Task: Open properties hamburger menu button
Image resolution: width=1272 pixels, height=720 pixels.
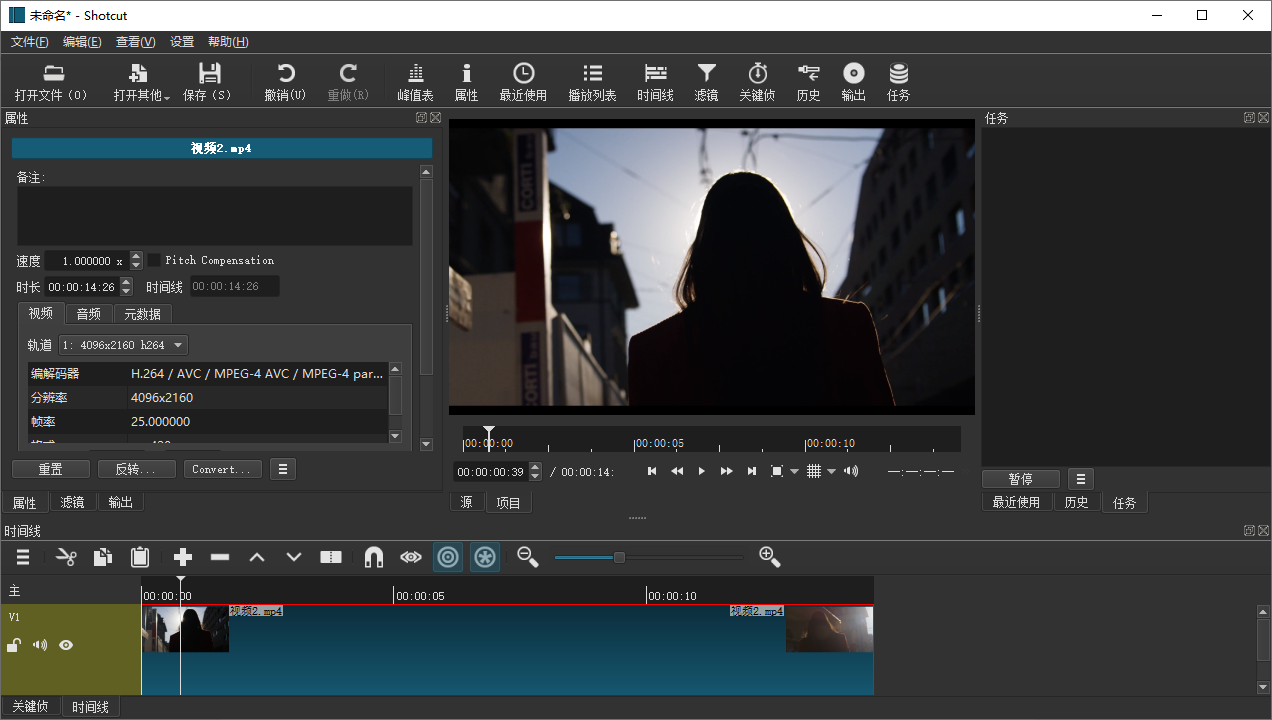Action: pos(283,469)
